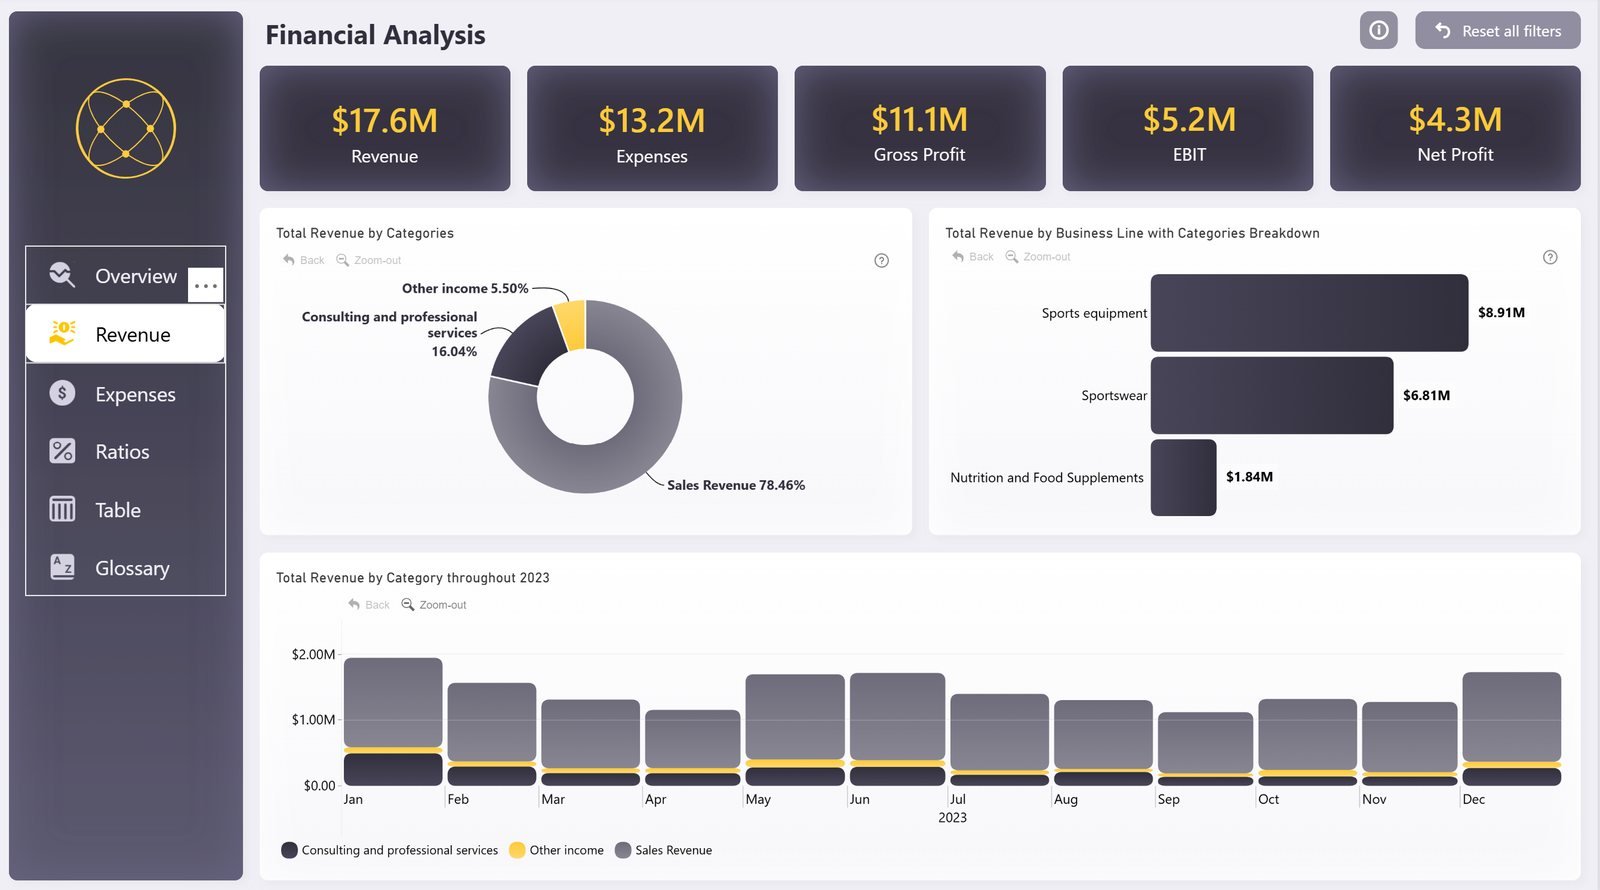Click help icon on Business Line chart
The image size is (1600, 890).
pos(1550,257)
